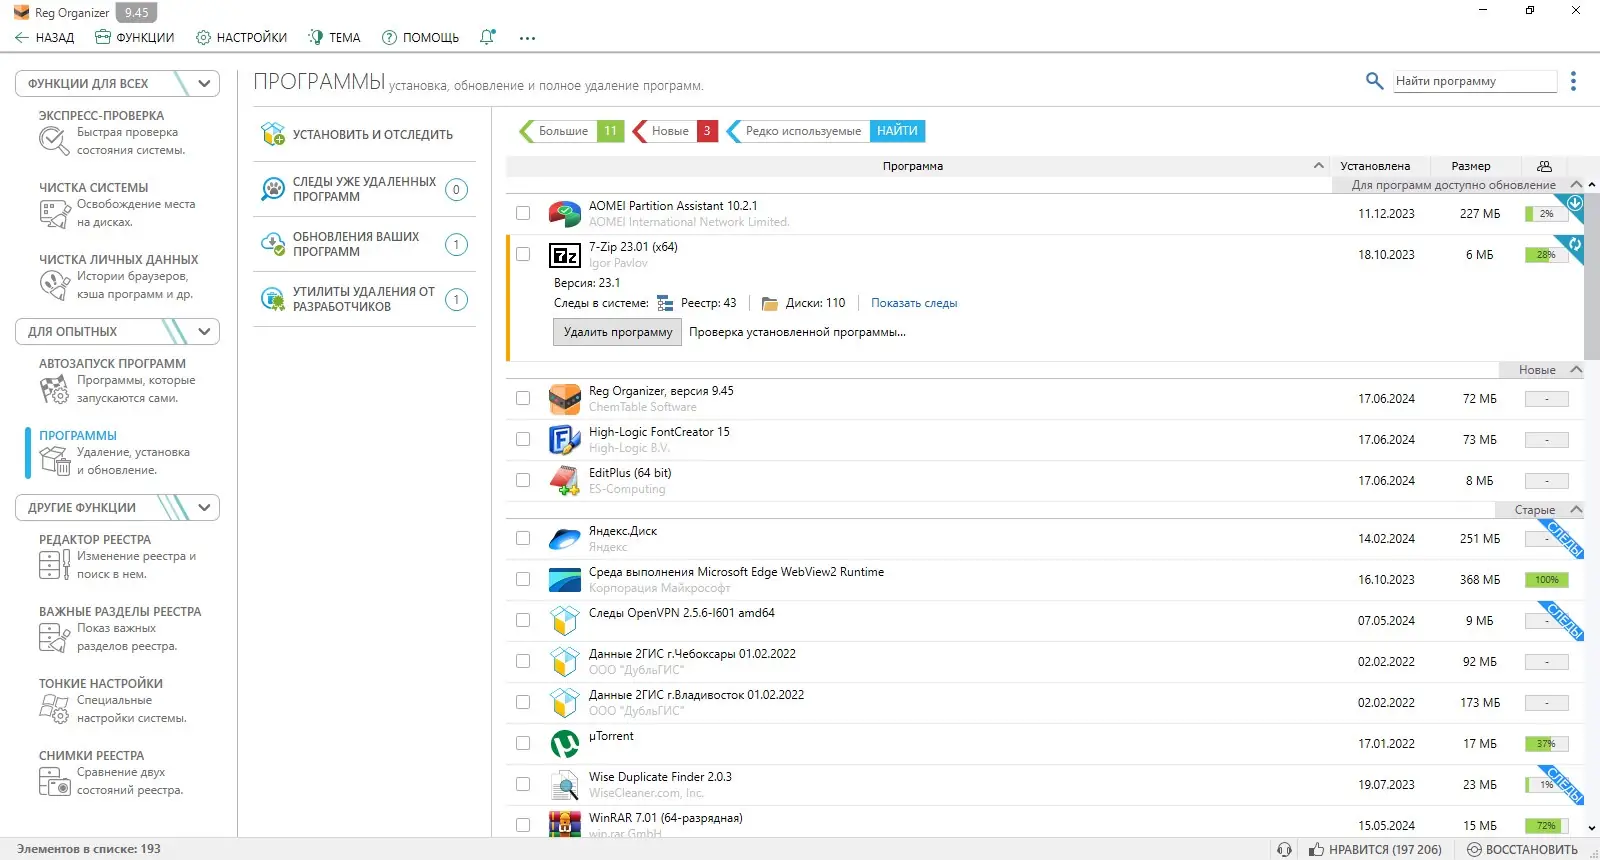Check the AOMEI Partition Assistant checkbox
1600x860 pixels.
pos(523,213)
